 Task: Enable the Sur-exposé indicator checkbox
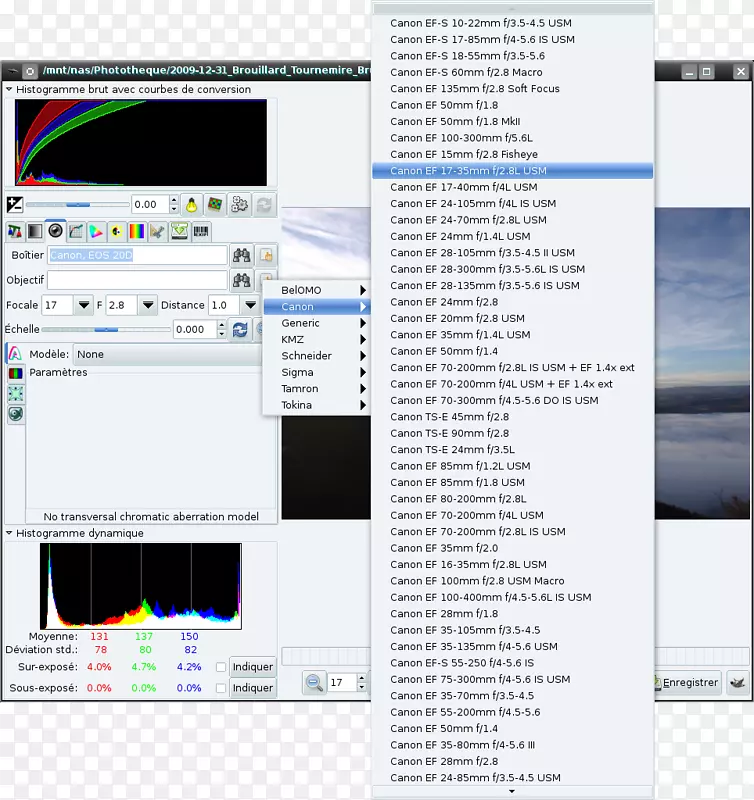pos(221,667)
